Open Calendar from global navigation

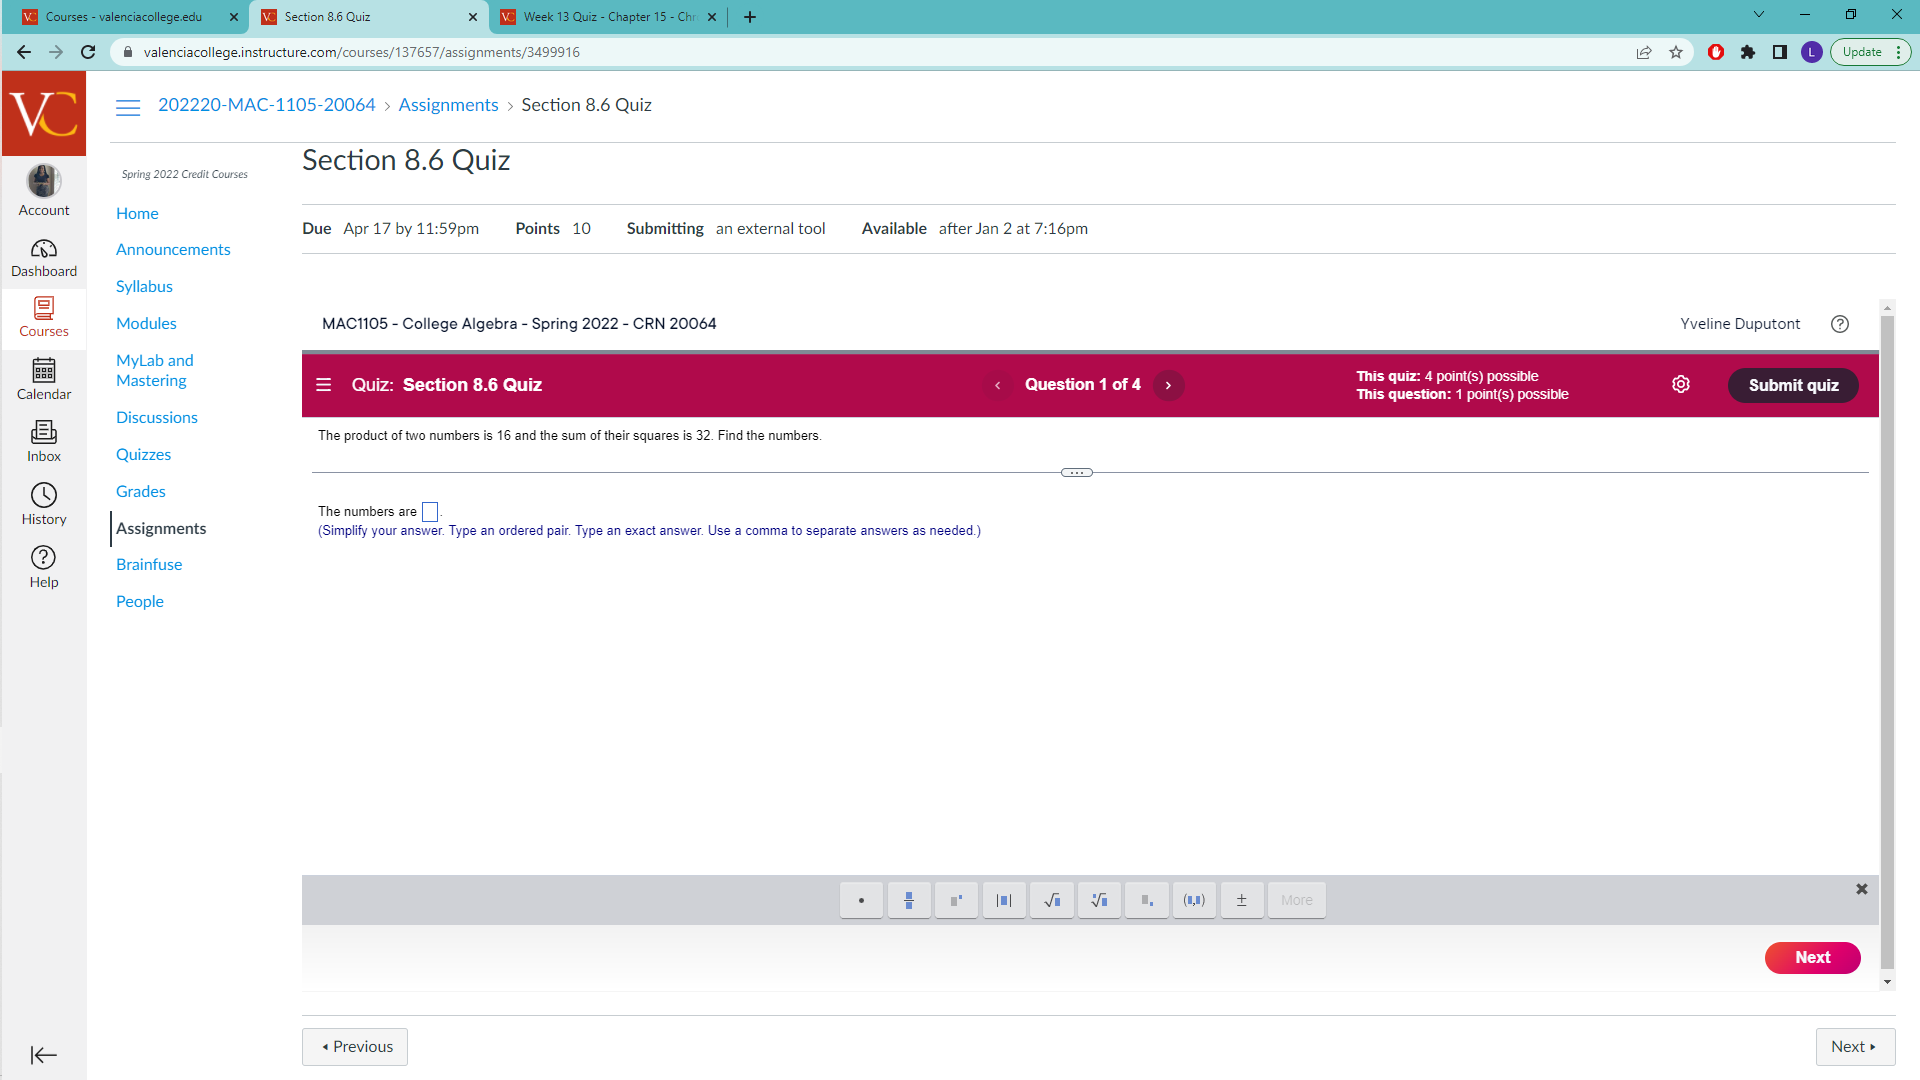point(43,379)
